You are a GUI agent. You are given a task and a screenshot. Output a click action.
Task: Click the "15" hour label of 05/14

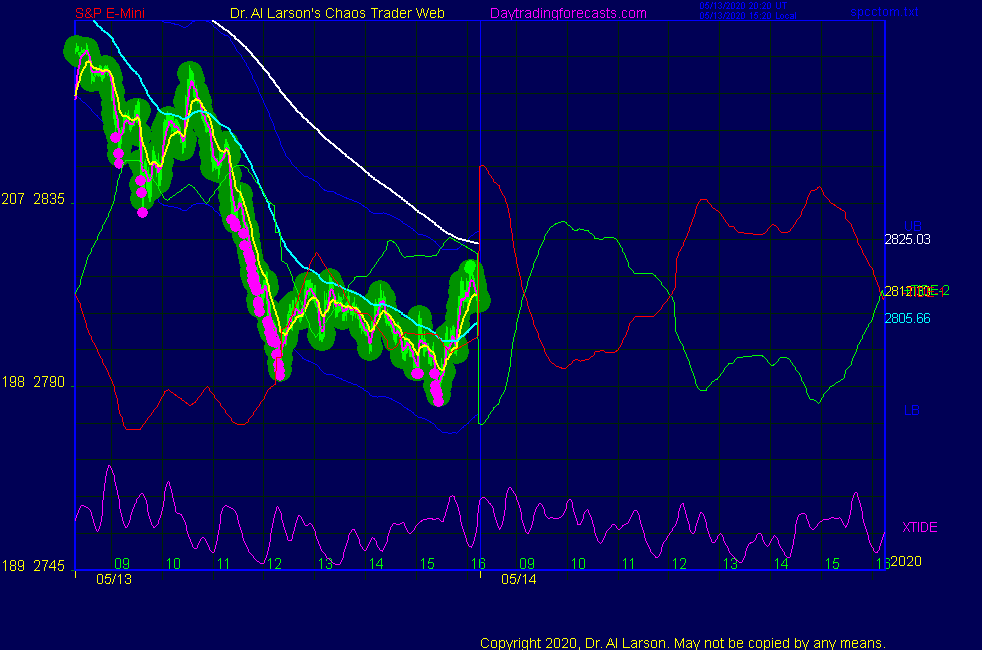(x=832, y=564)
